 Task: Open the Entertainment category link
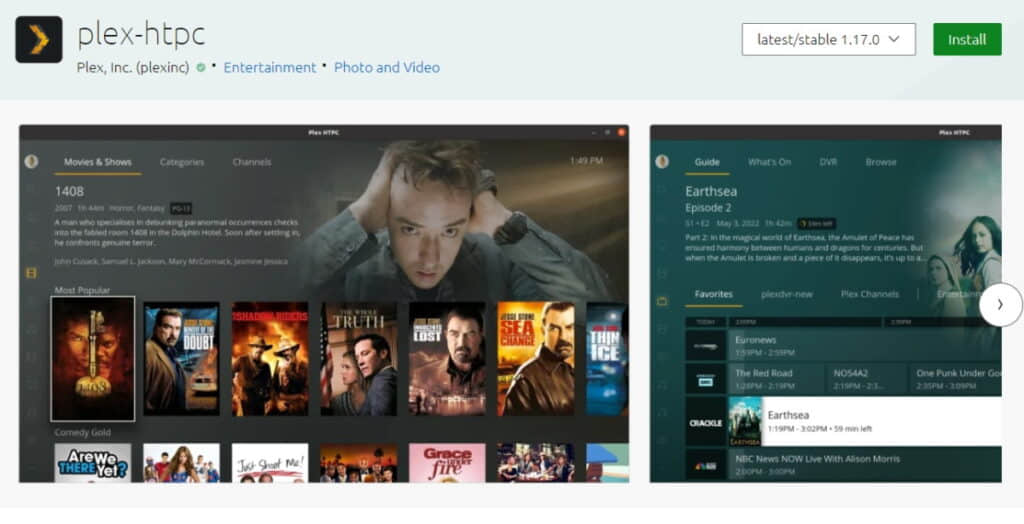pos(269,67)
